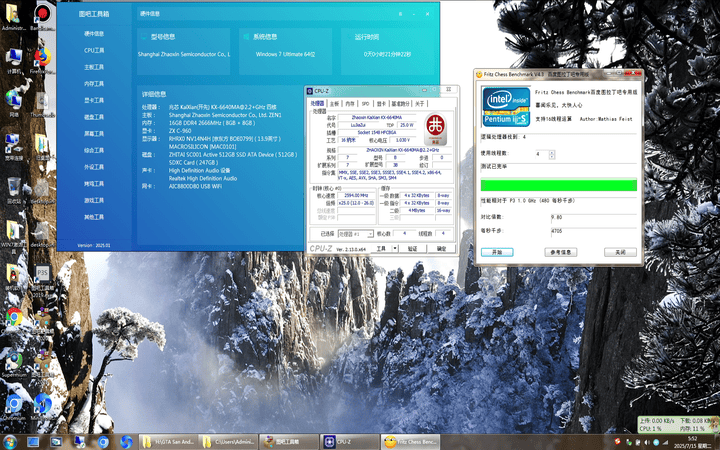Viewport: 720px width, 450px height.
Task: Select 外设工具 in the 图吧工具箱 sidebar
Action: (x=94, y=167)
